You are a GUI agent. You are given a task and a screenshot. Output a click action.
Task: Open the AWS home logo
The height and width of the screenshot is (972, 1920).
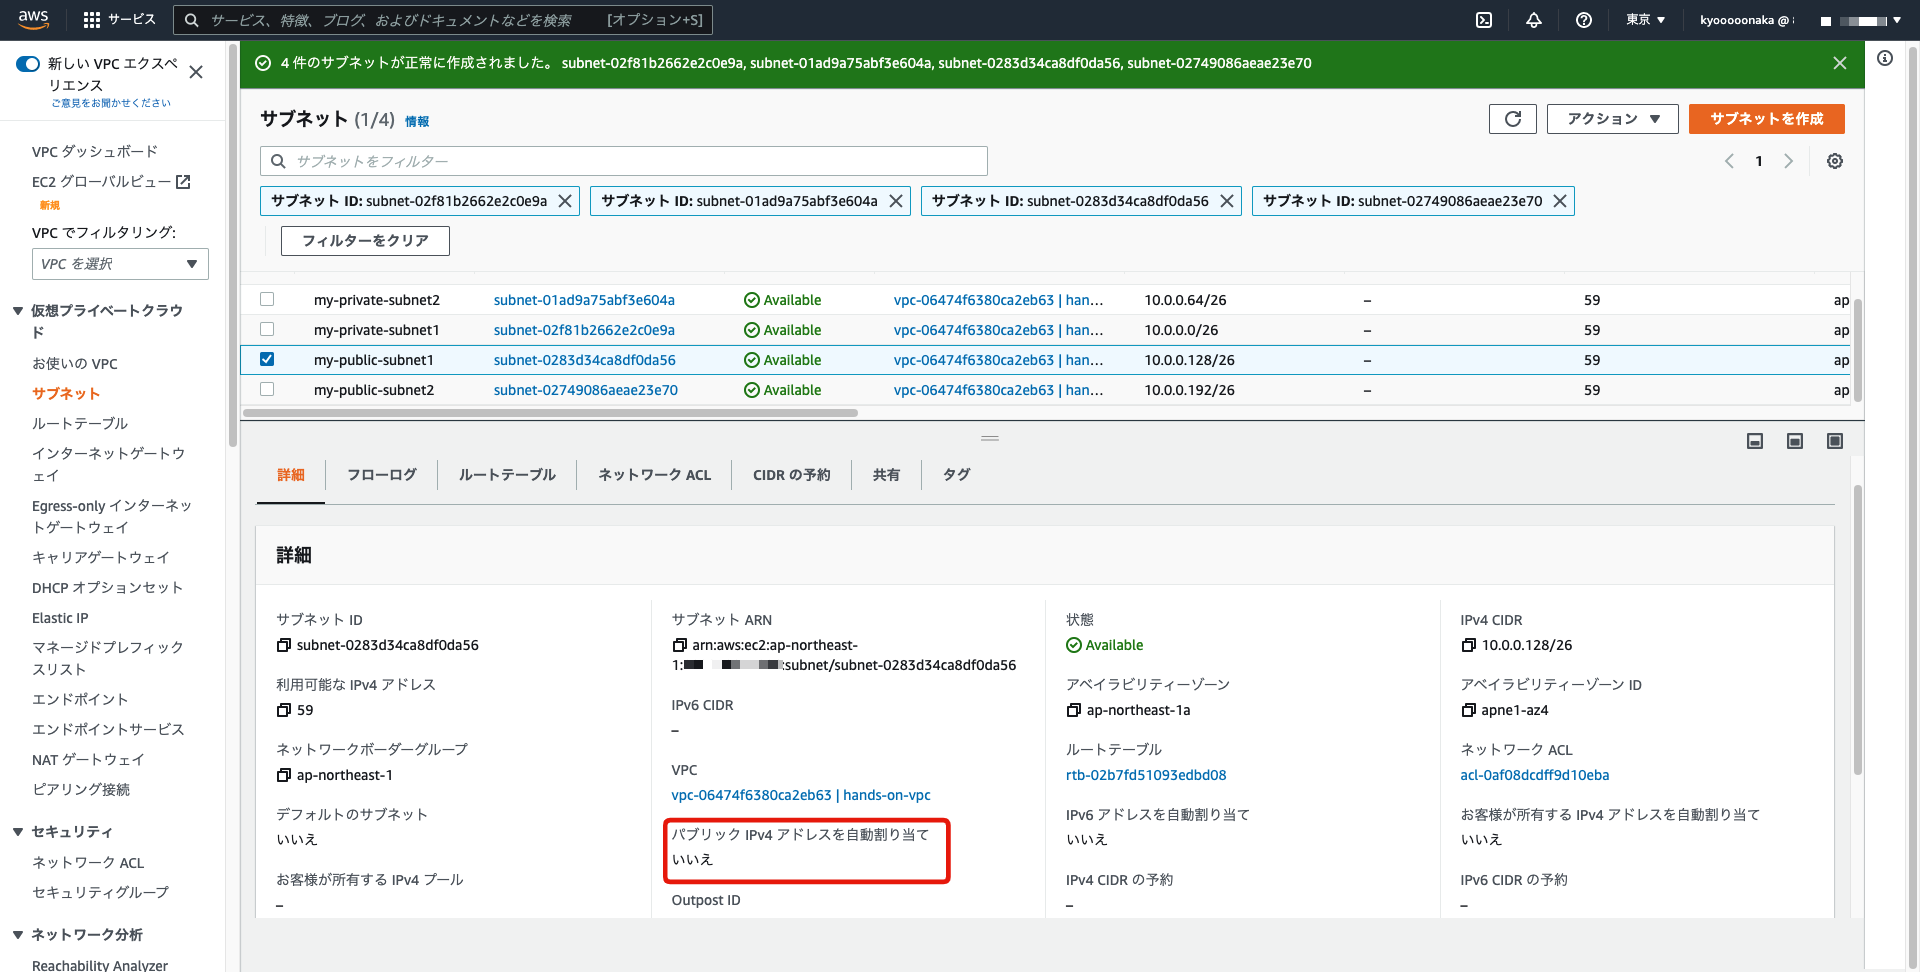pos(33,19)
